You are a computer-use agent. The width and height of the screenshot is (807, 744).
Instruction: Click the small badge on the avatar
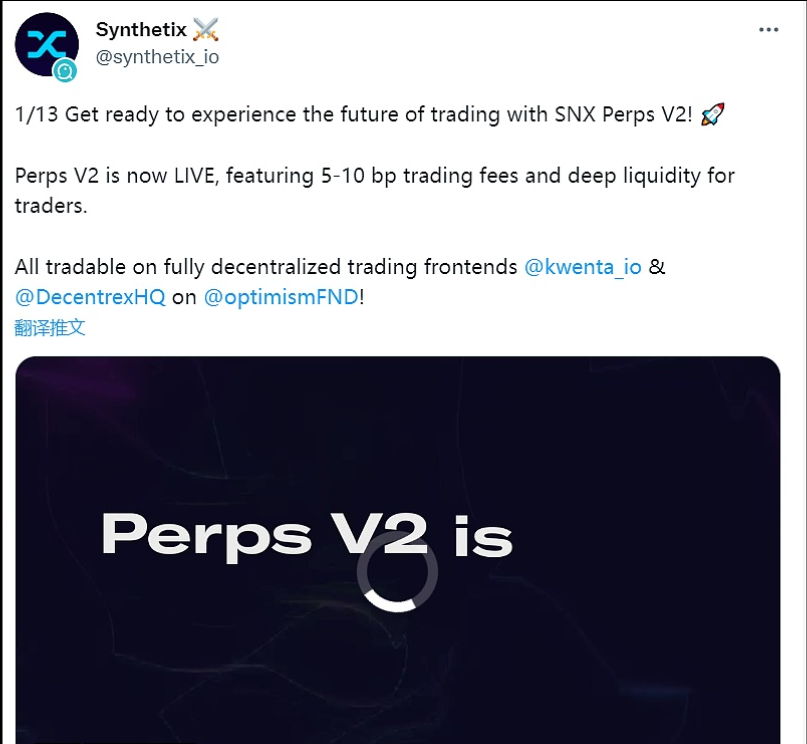(66, 70)
